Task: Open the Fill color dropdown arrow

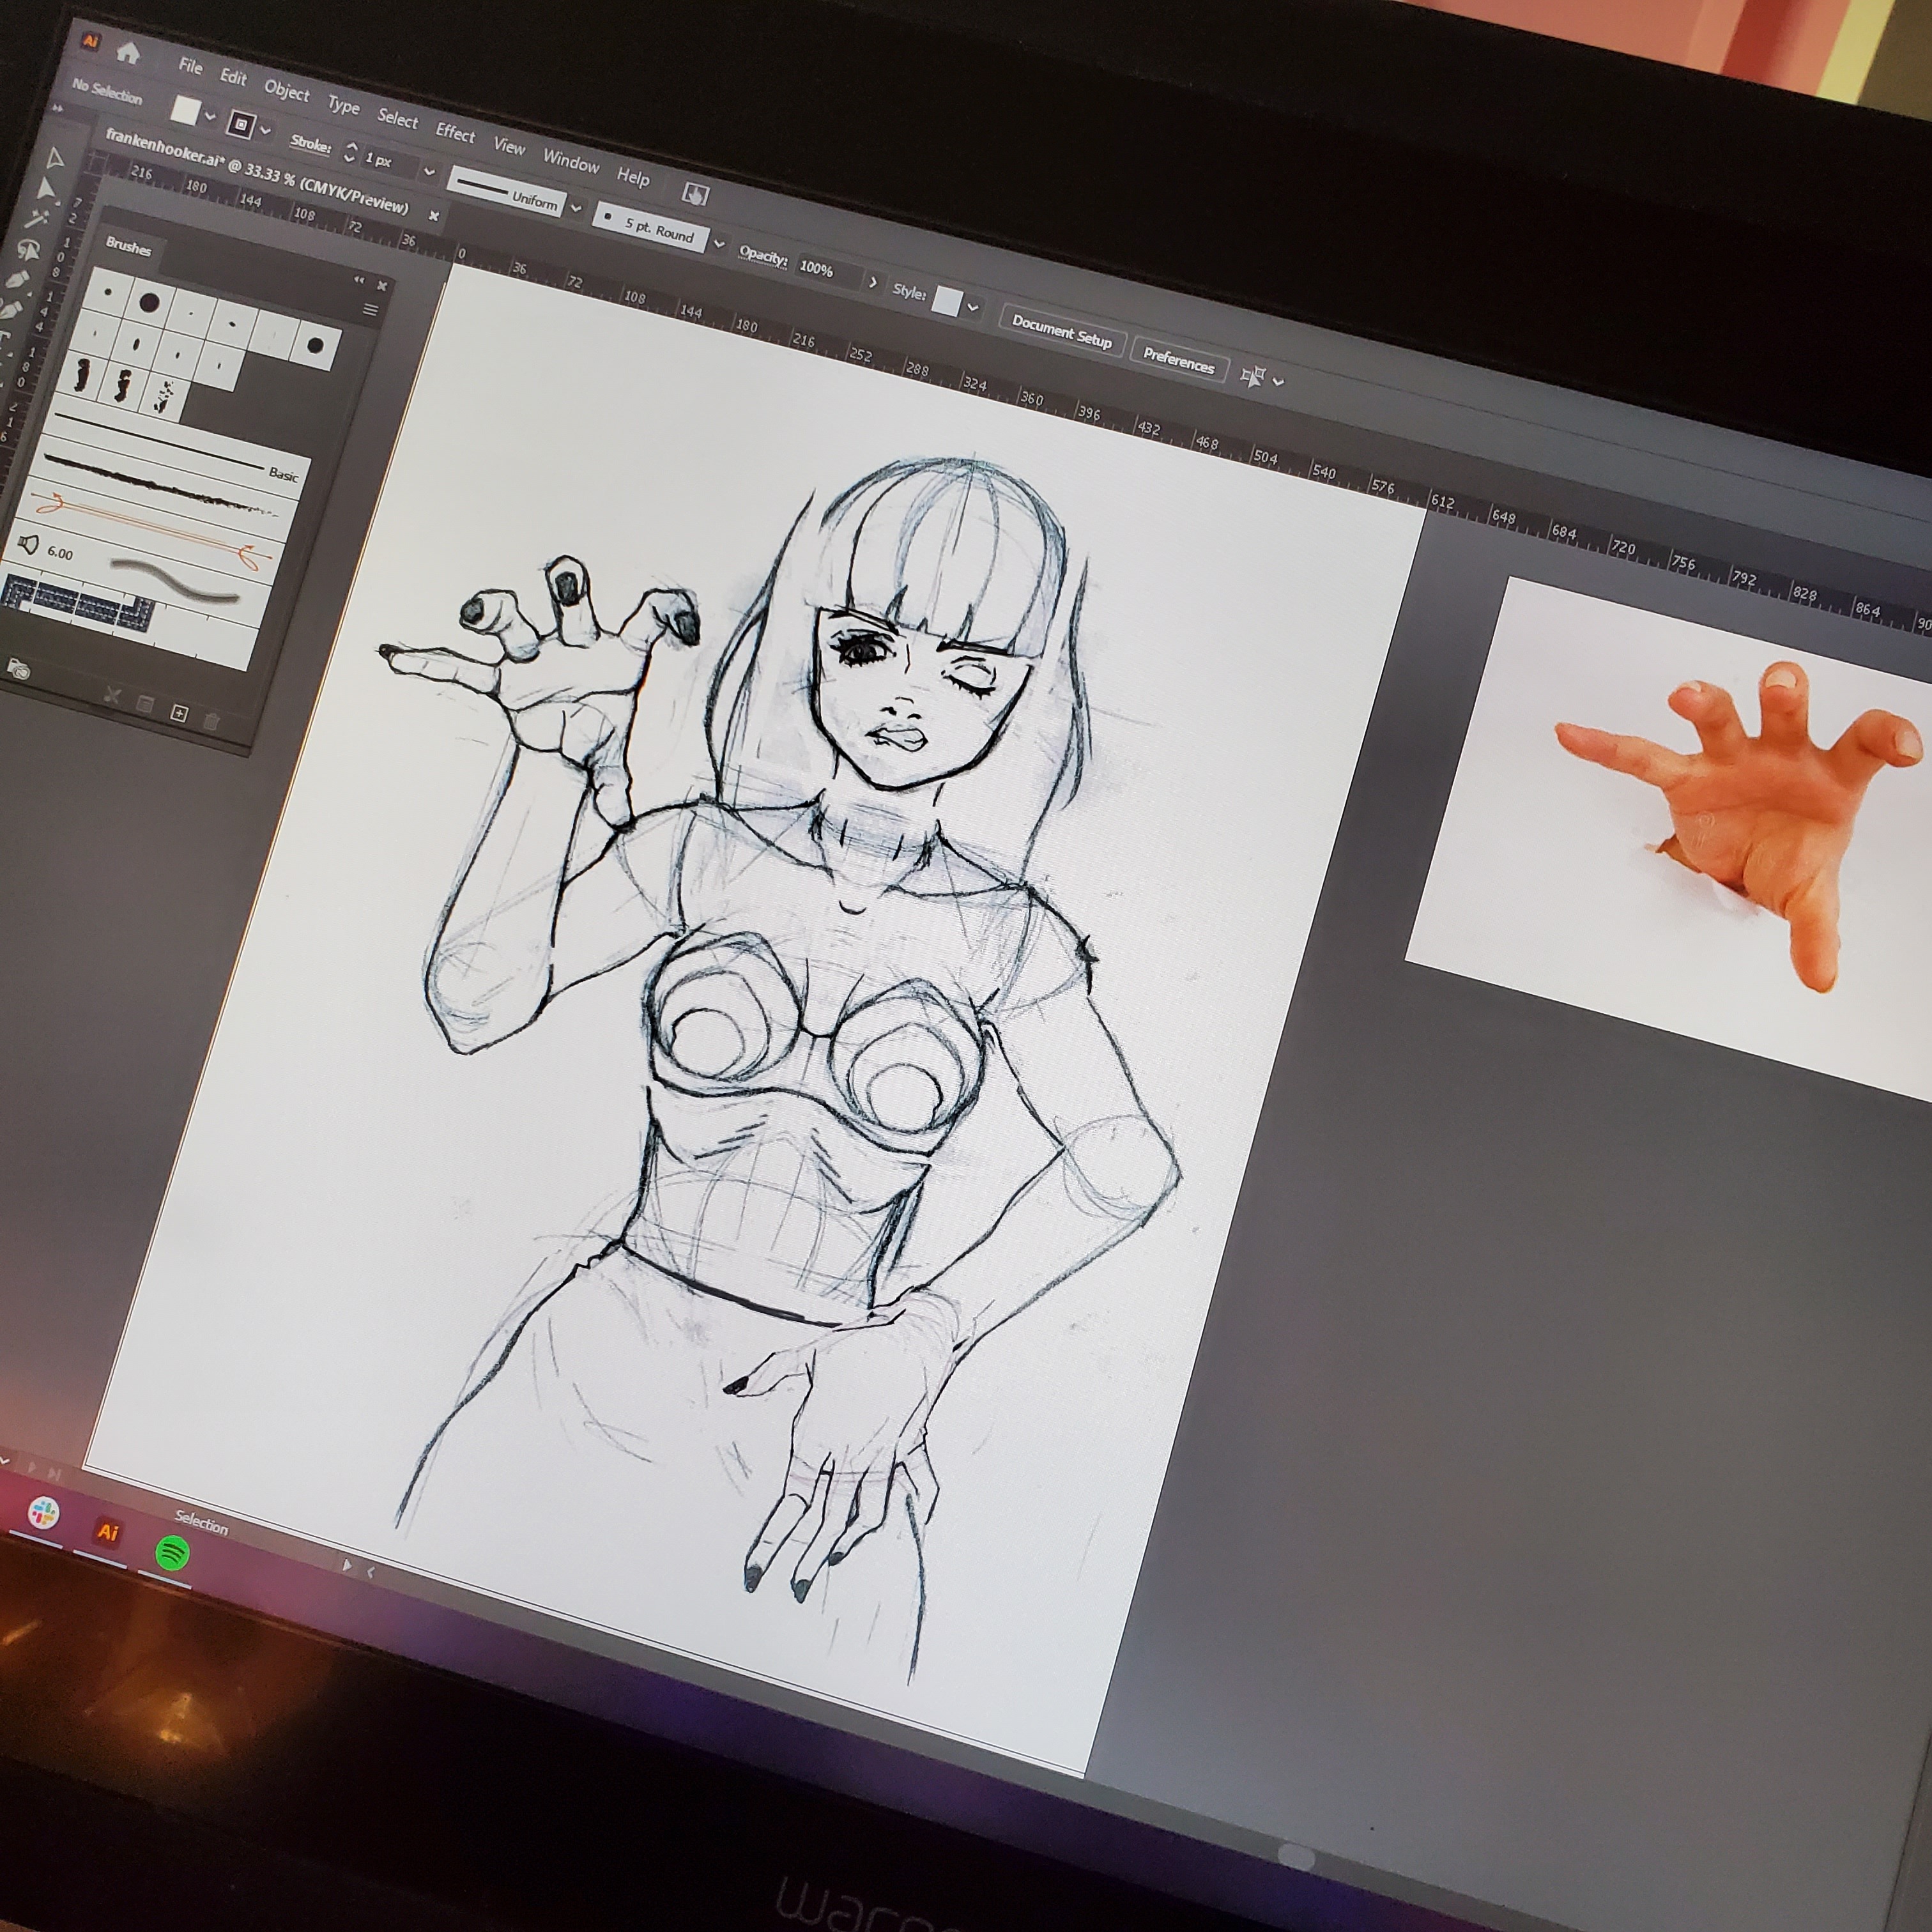Action: coord(210,117)
